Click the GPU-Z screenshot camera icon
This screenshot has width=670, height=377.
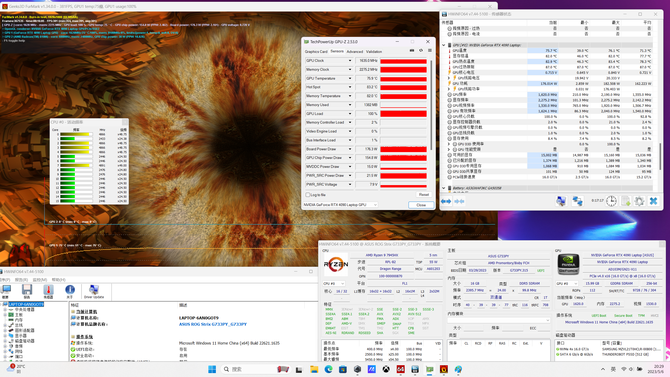coord(412,51)
